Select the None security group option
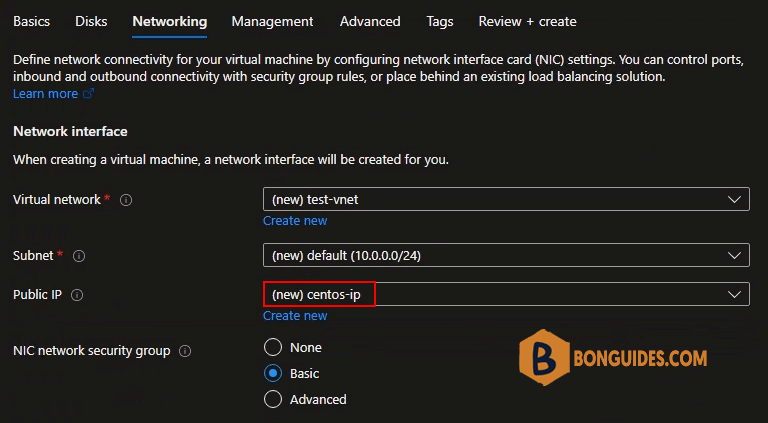768x423 pixels. [273, 348]
